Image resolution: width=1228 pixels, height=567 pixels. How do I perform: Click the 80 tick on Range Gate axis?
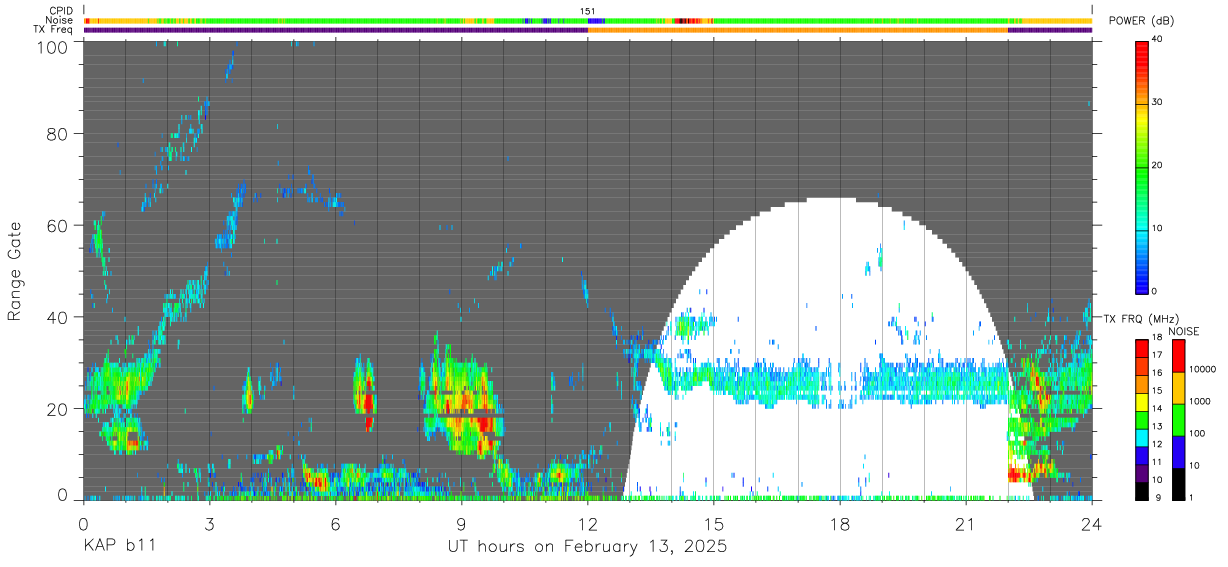pyautogui.click(x=58, y=133)
